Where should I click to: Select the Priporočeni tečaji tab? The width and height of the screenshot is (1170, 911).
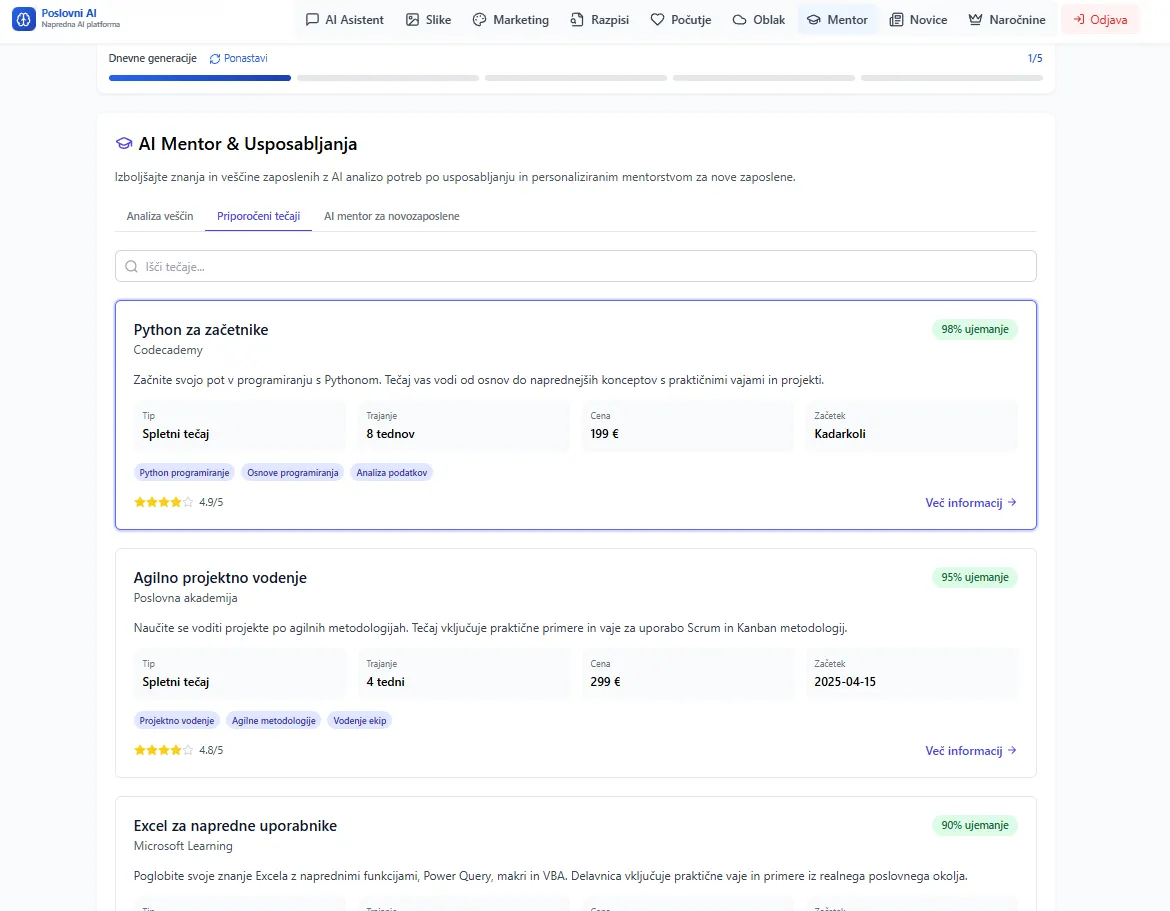click(258, 216)
